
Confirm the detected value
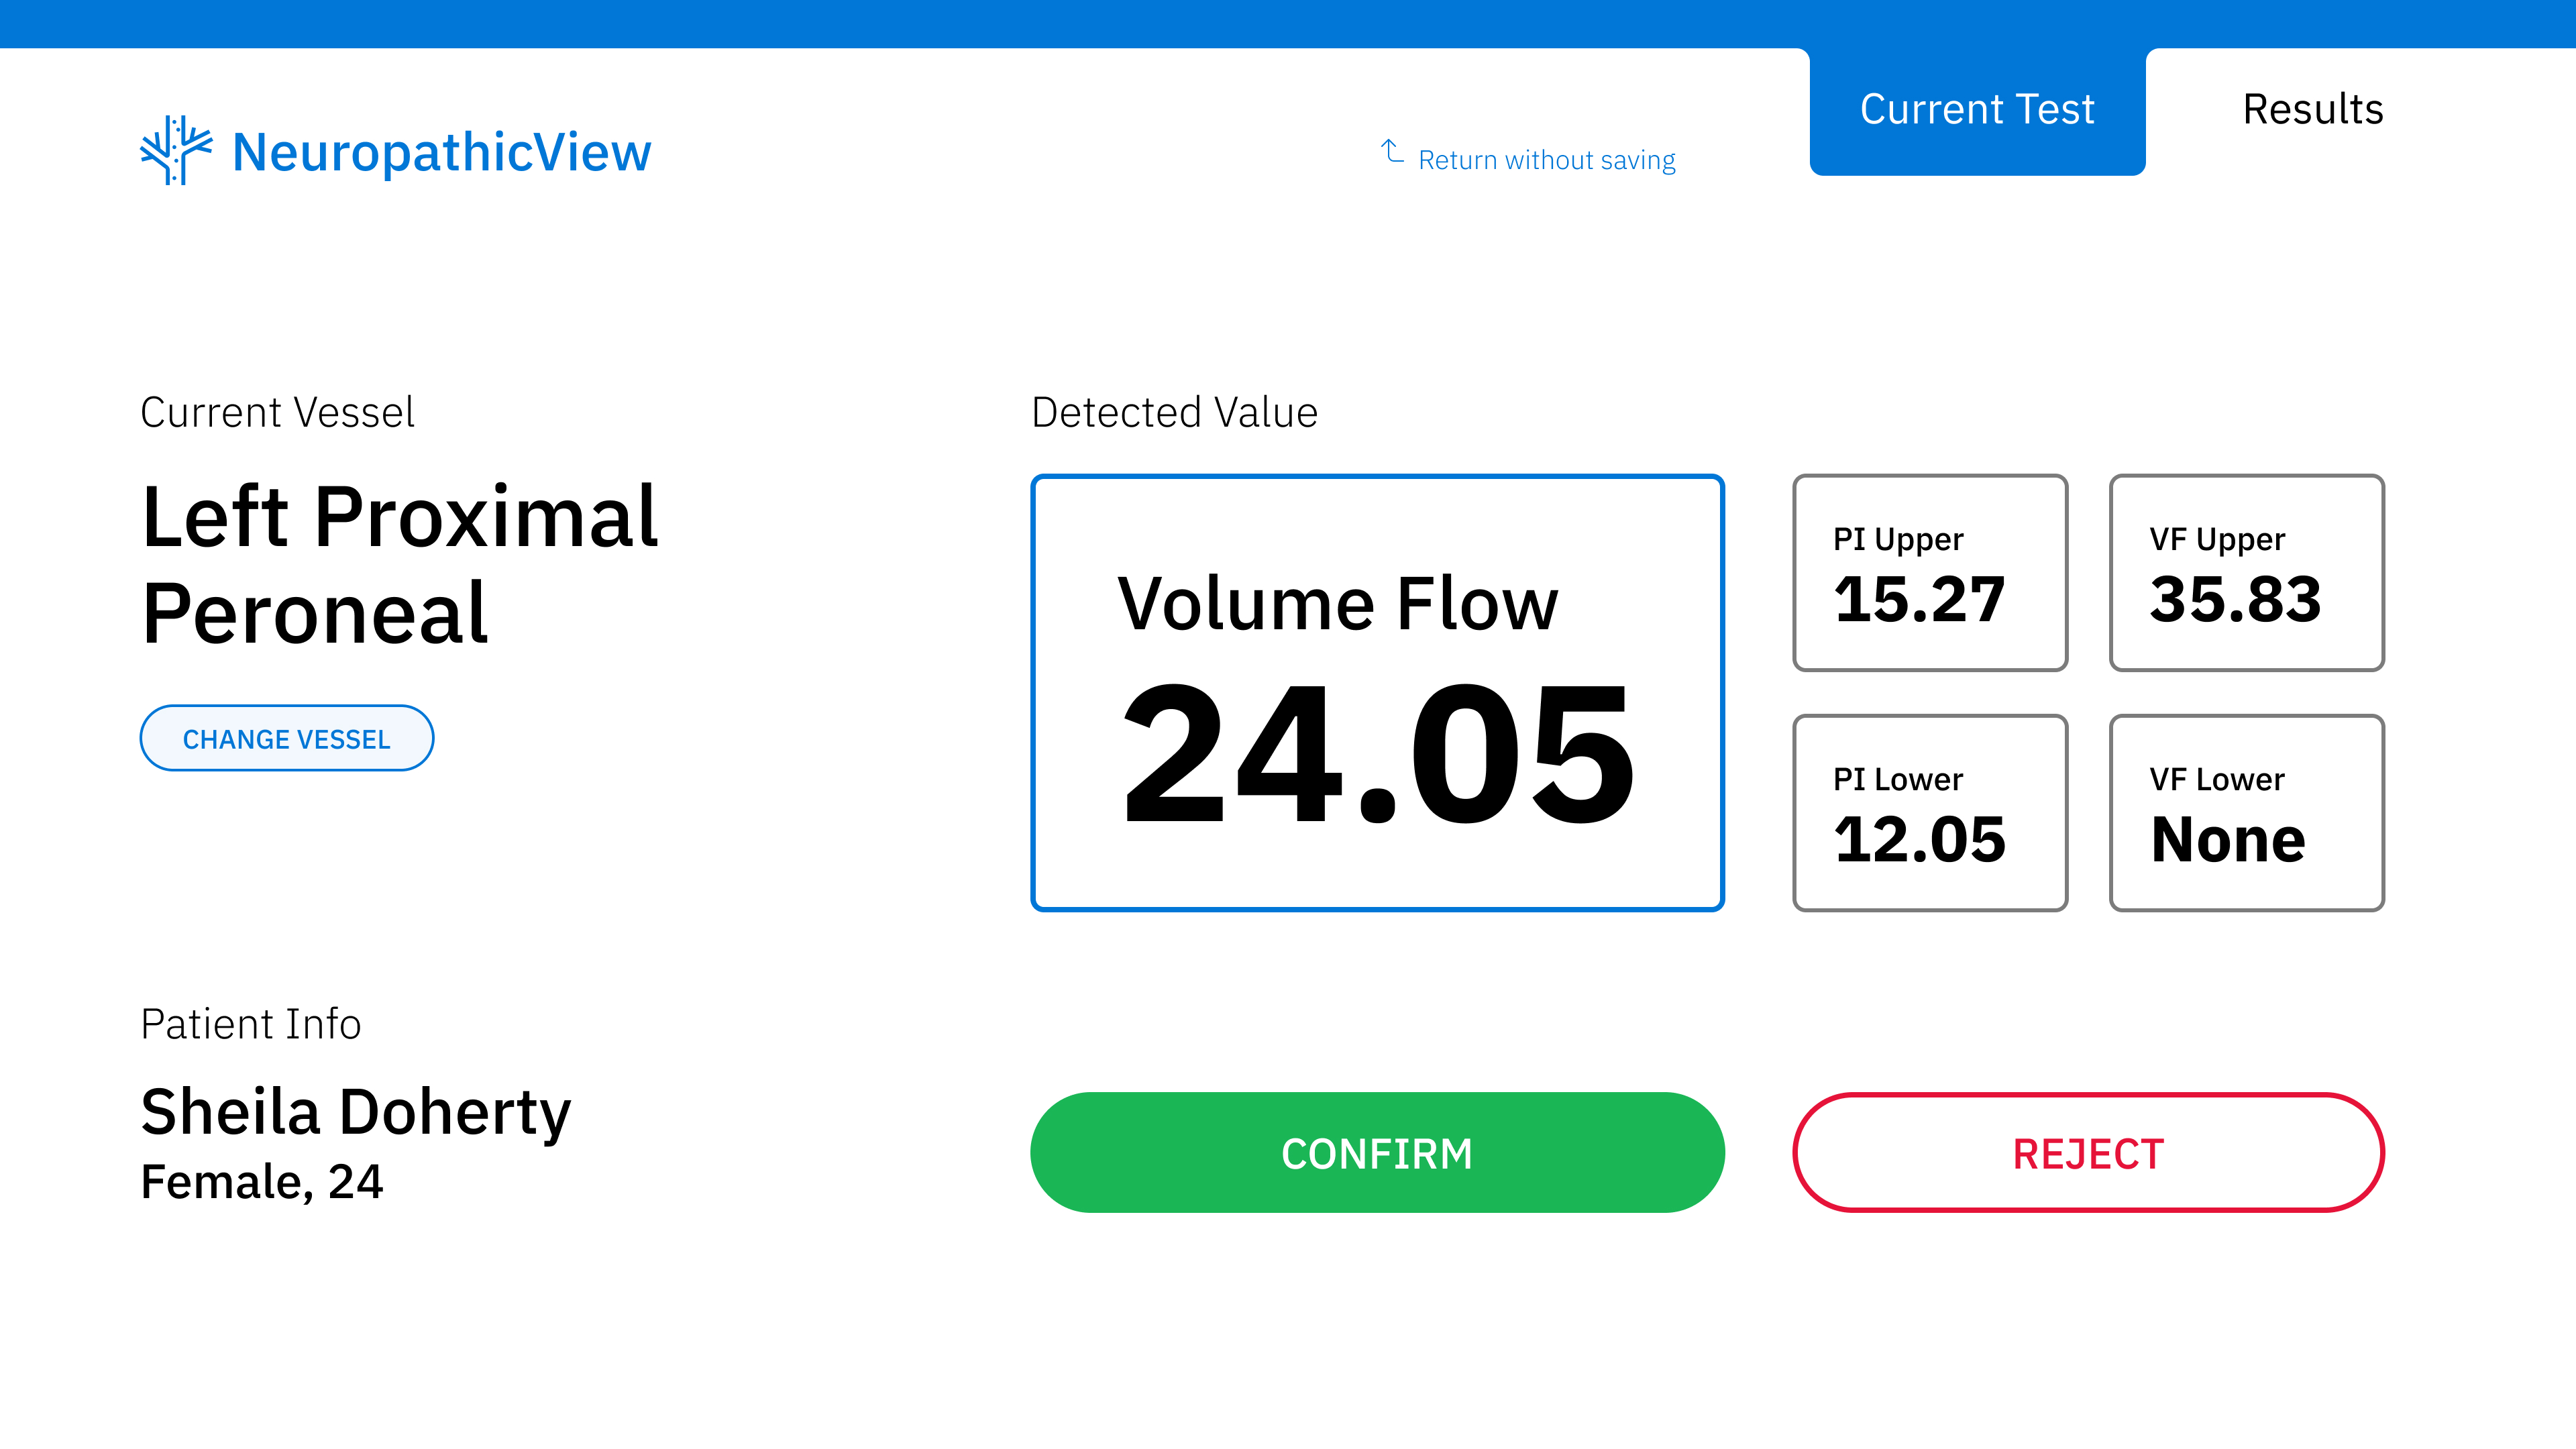point(1376,1153)
